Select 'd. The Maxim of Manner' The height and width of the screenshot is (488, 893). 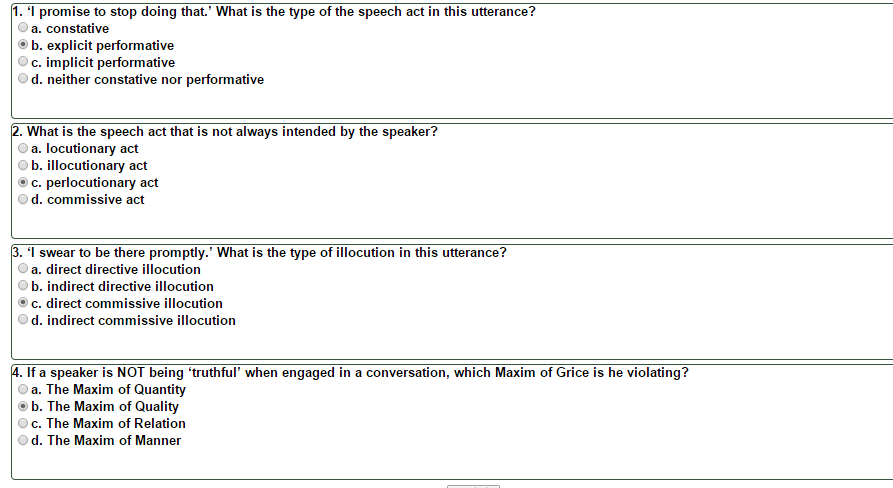tap(23, 440)
